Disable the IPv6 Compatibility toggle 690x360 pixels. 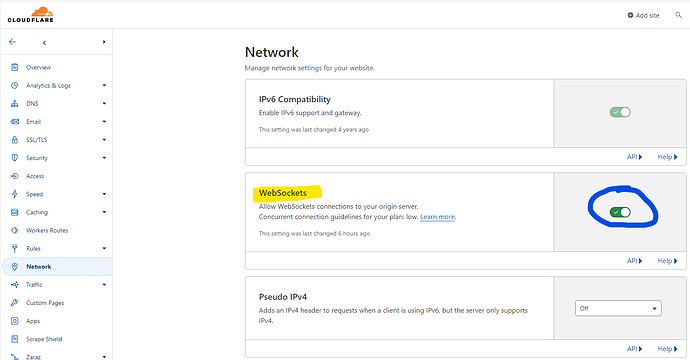click(620, 112)
